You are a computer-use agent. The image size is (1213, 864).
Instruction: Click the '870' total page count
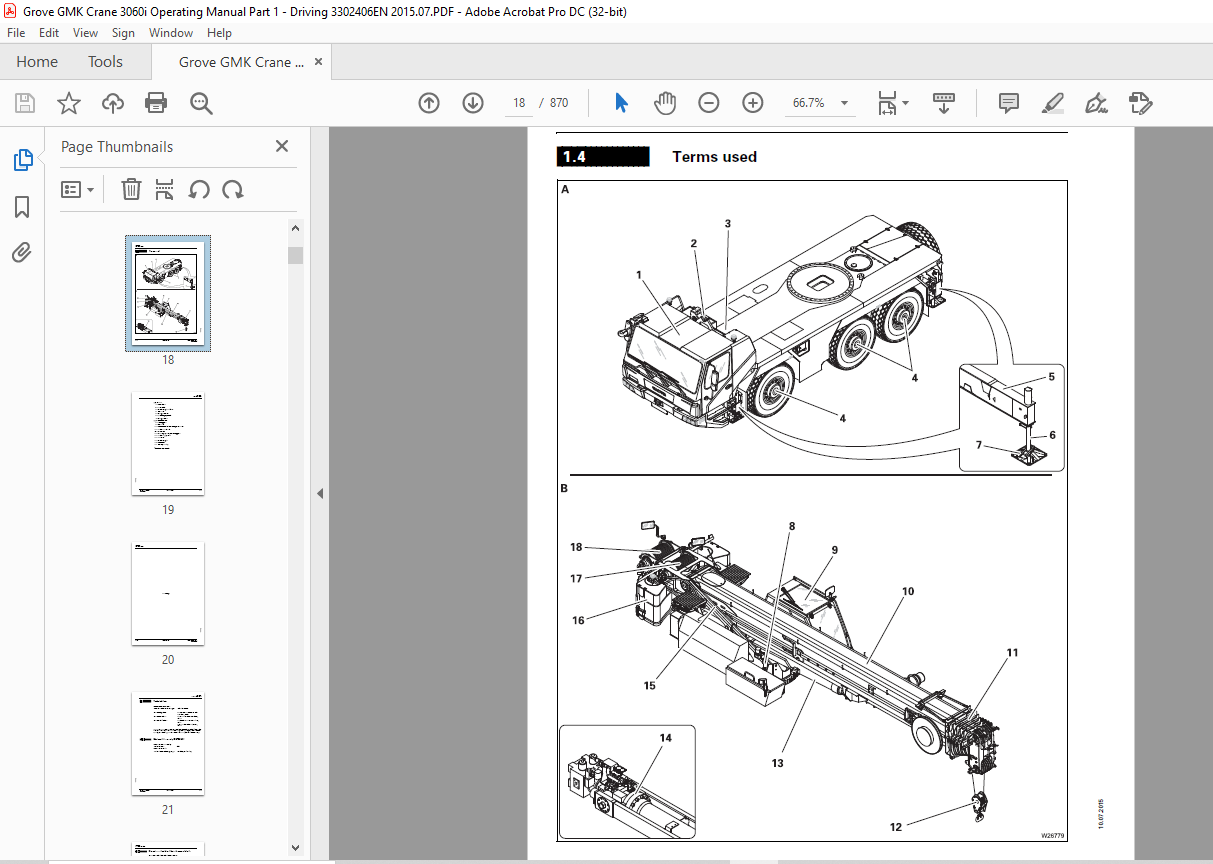[x=559, y=103]
